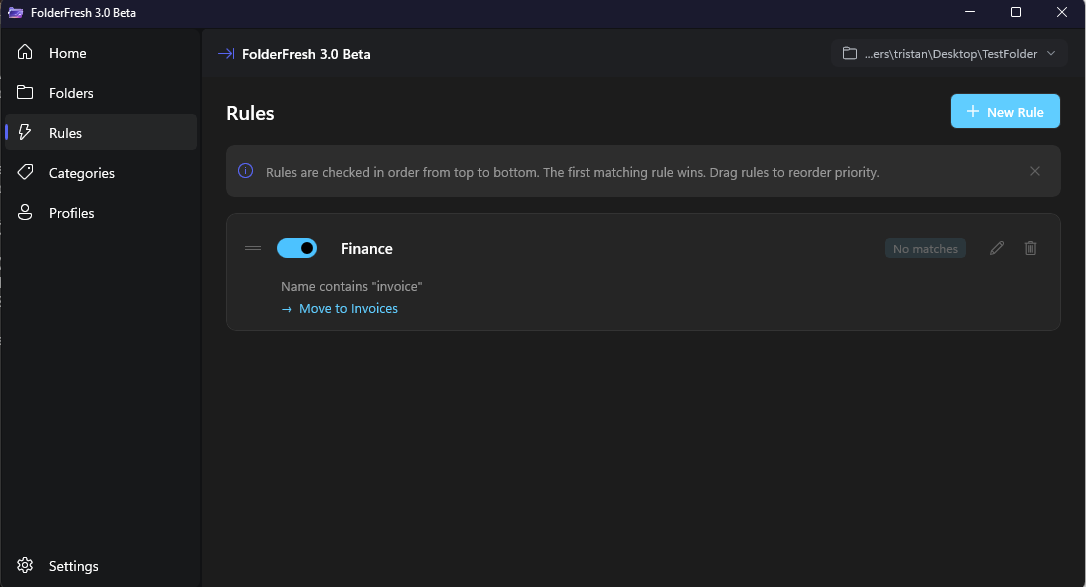Screen dimensions: 1086x587
Task: Click the info circle icon in the banner
Action: [245, 171]
